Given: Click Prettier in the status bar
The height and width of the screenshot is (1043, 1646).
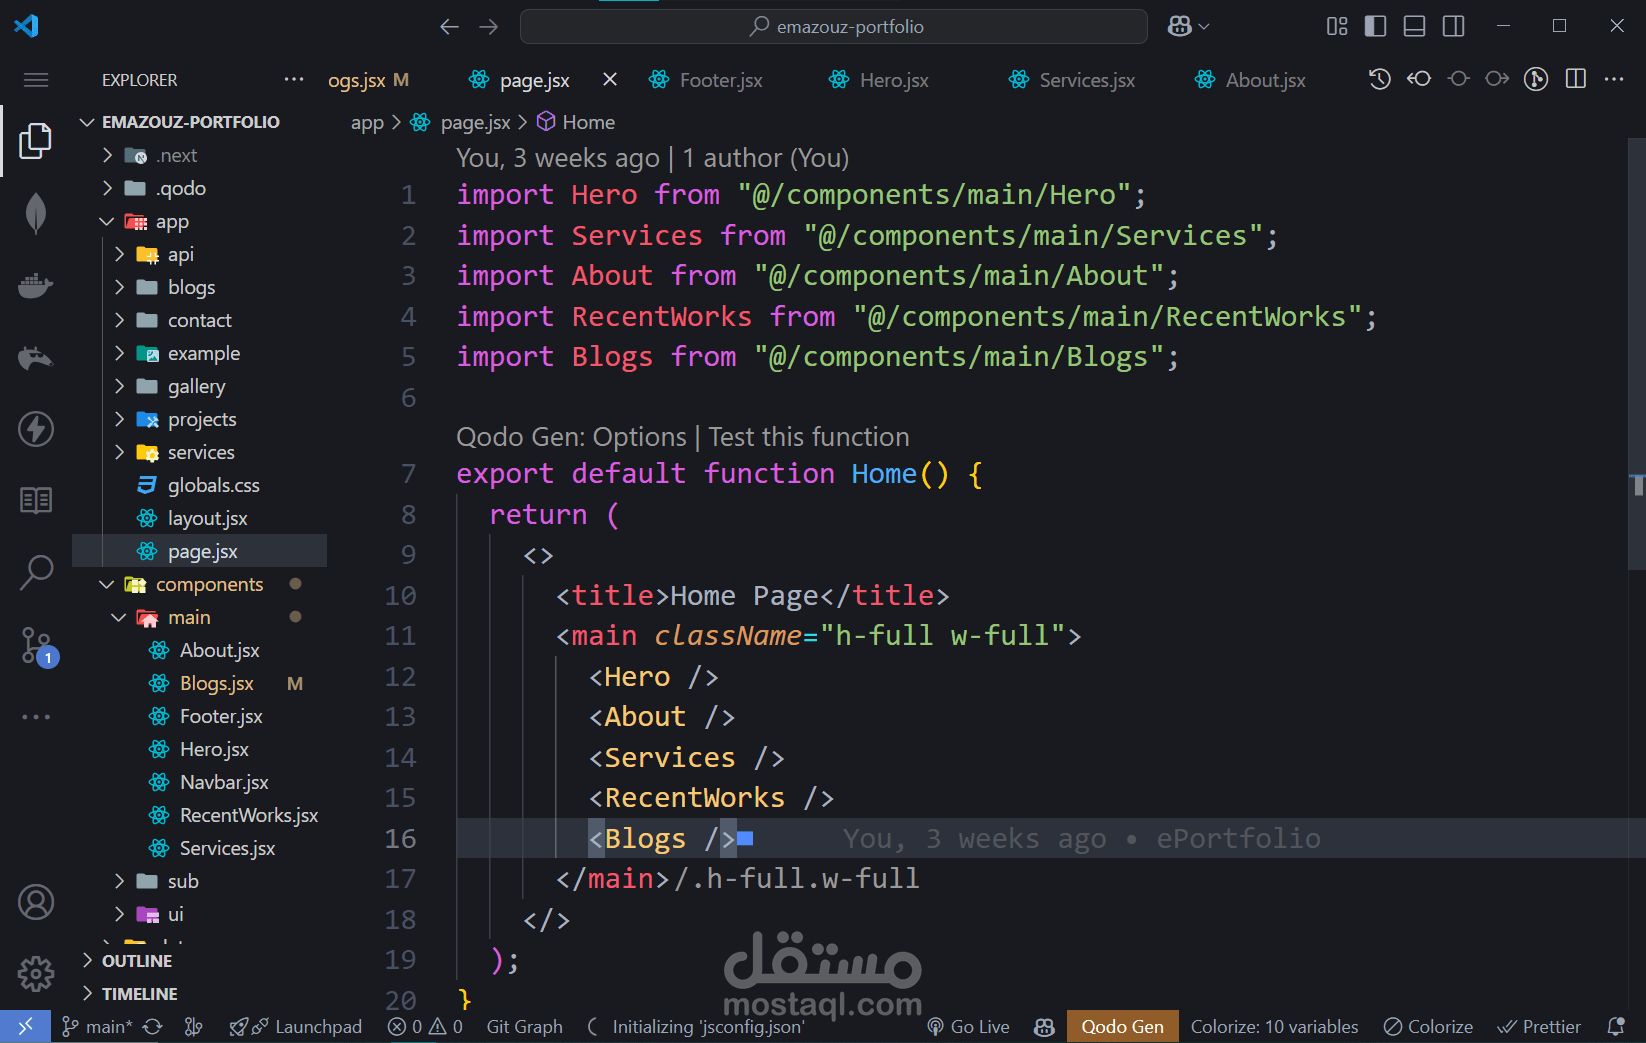Looking at the screenshot, I should click(x=1539, y=1027).
